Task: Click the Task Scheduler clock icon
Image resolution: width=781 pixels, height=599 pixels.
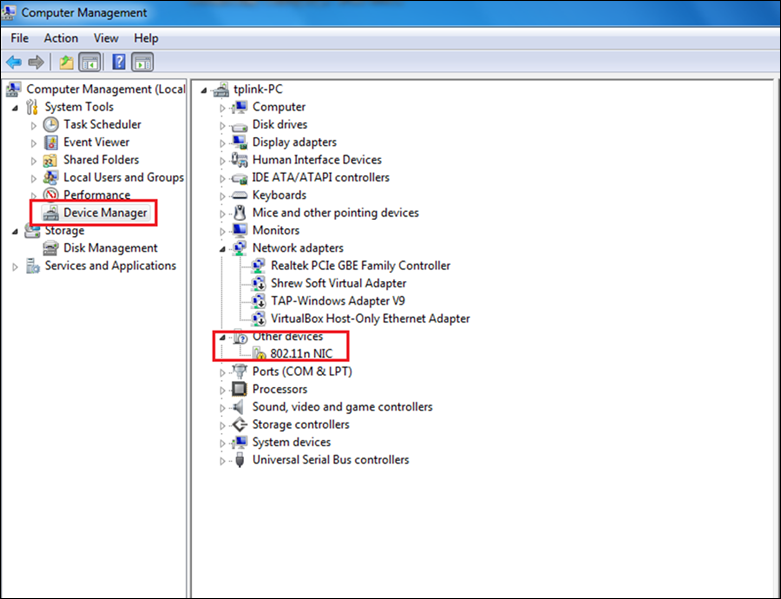Action: pos(51,124)
